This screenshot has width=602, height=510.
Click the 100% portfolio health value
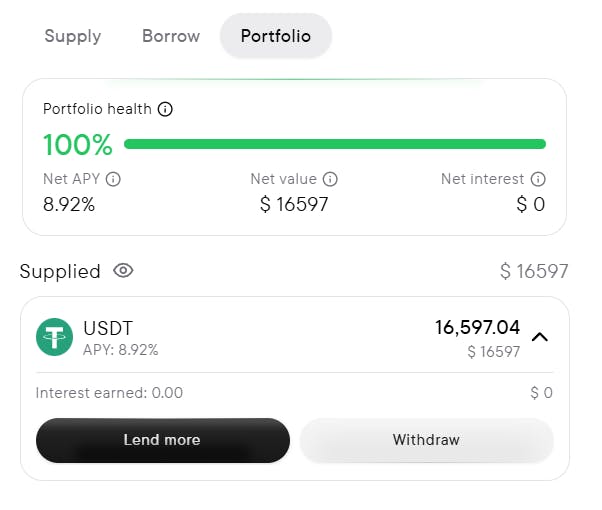tap(78, 145)
